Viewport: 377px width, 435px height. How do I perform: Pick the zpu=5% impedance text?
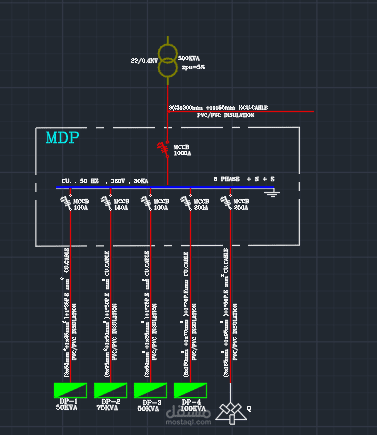(x=193, y=67)
